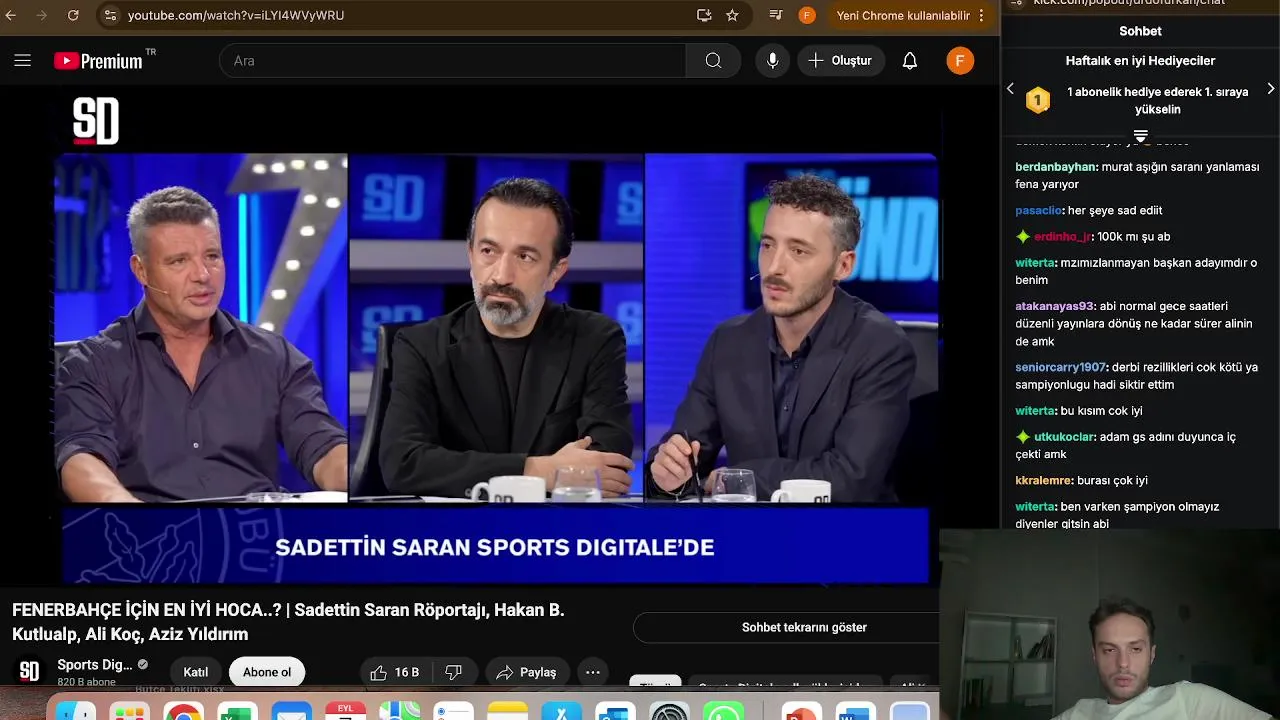Go to YouTube Premium home logo
Image resolution: width=1280 pixels, height=720 pixels.
(x=99, y=61)
